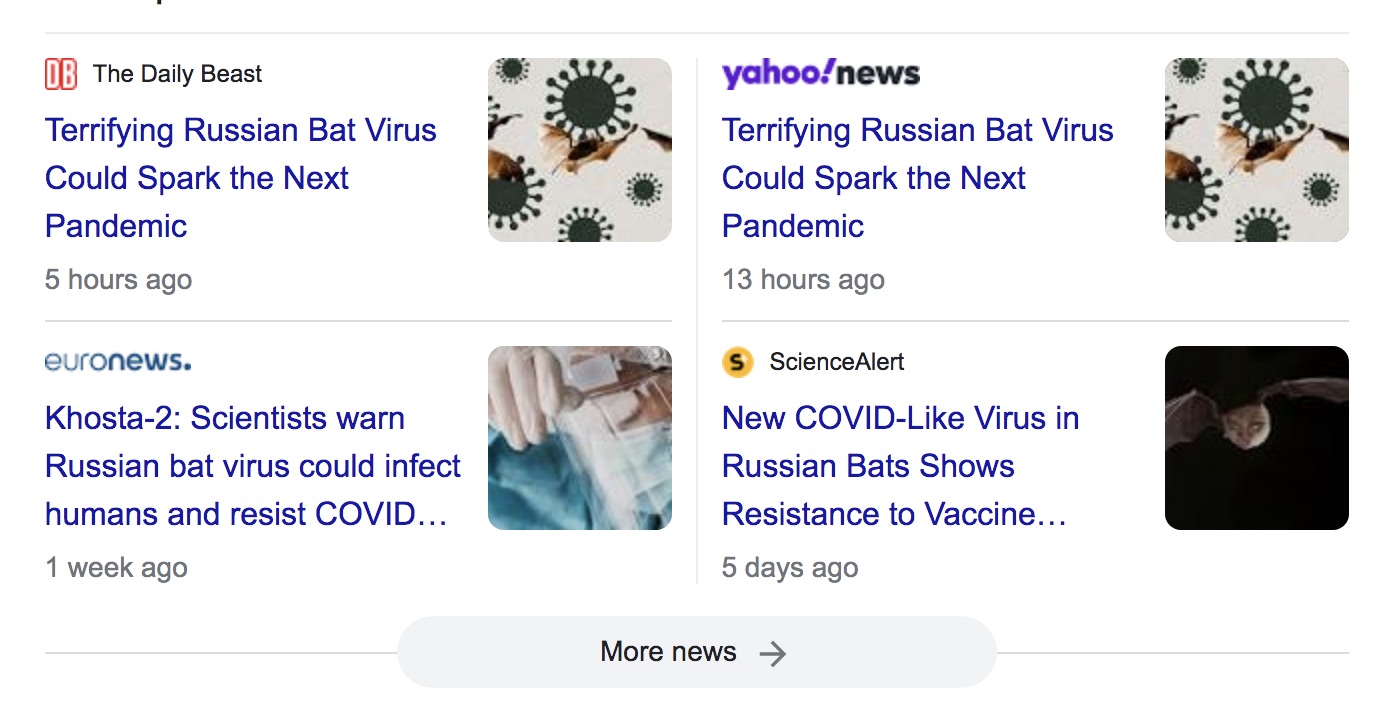The image size is (1386, 723).
Task: Open the Yahoo News pandemic article
Action: pyautogui.click(x=917, y=178)
